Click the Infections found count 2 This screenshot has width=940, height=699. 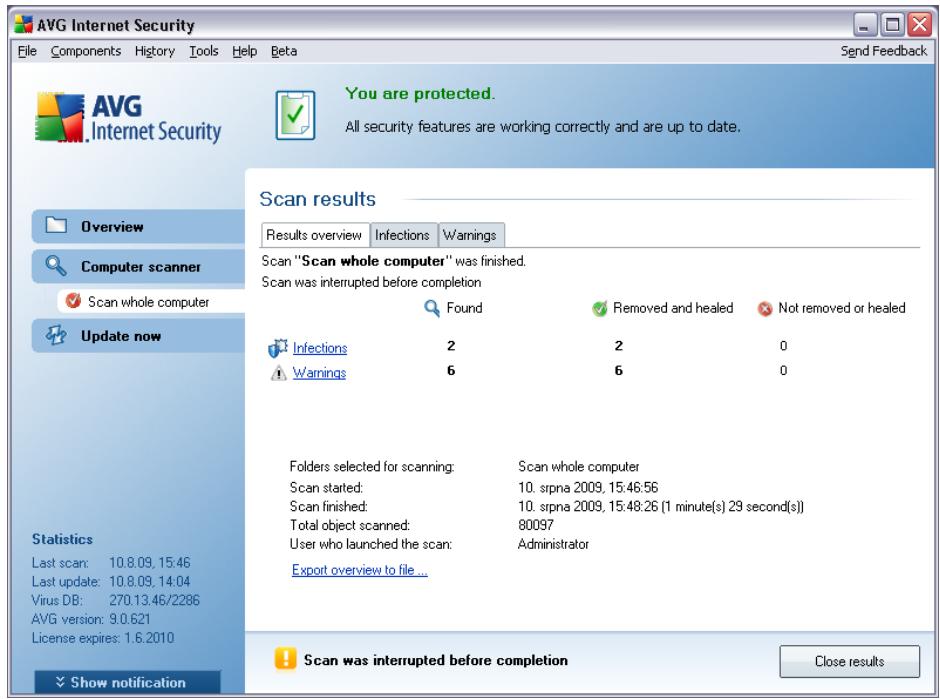[x=451, y=345]
